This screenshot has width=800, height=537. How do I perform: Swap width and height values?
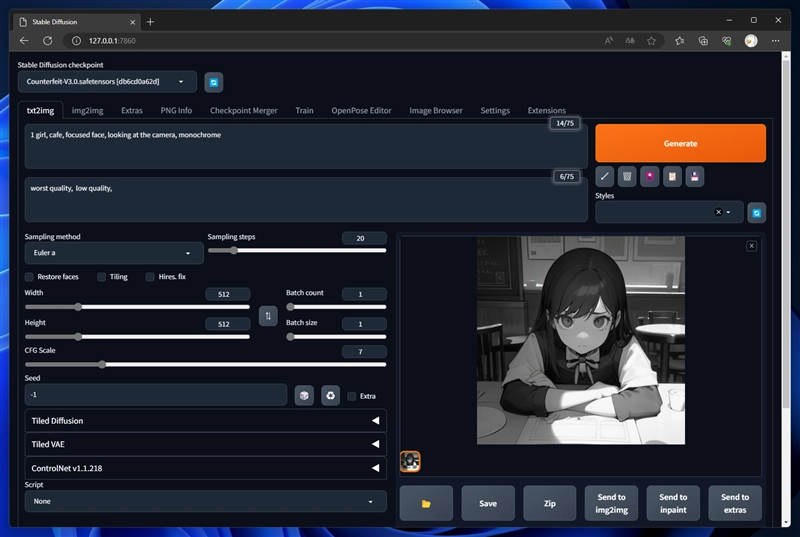point(268,316)
